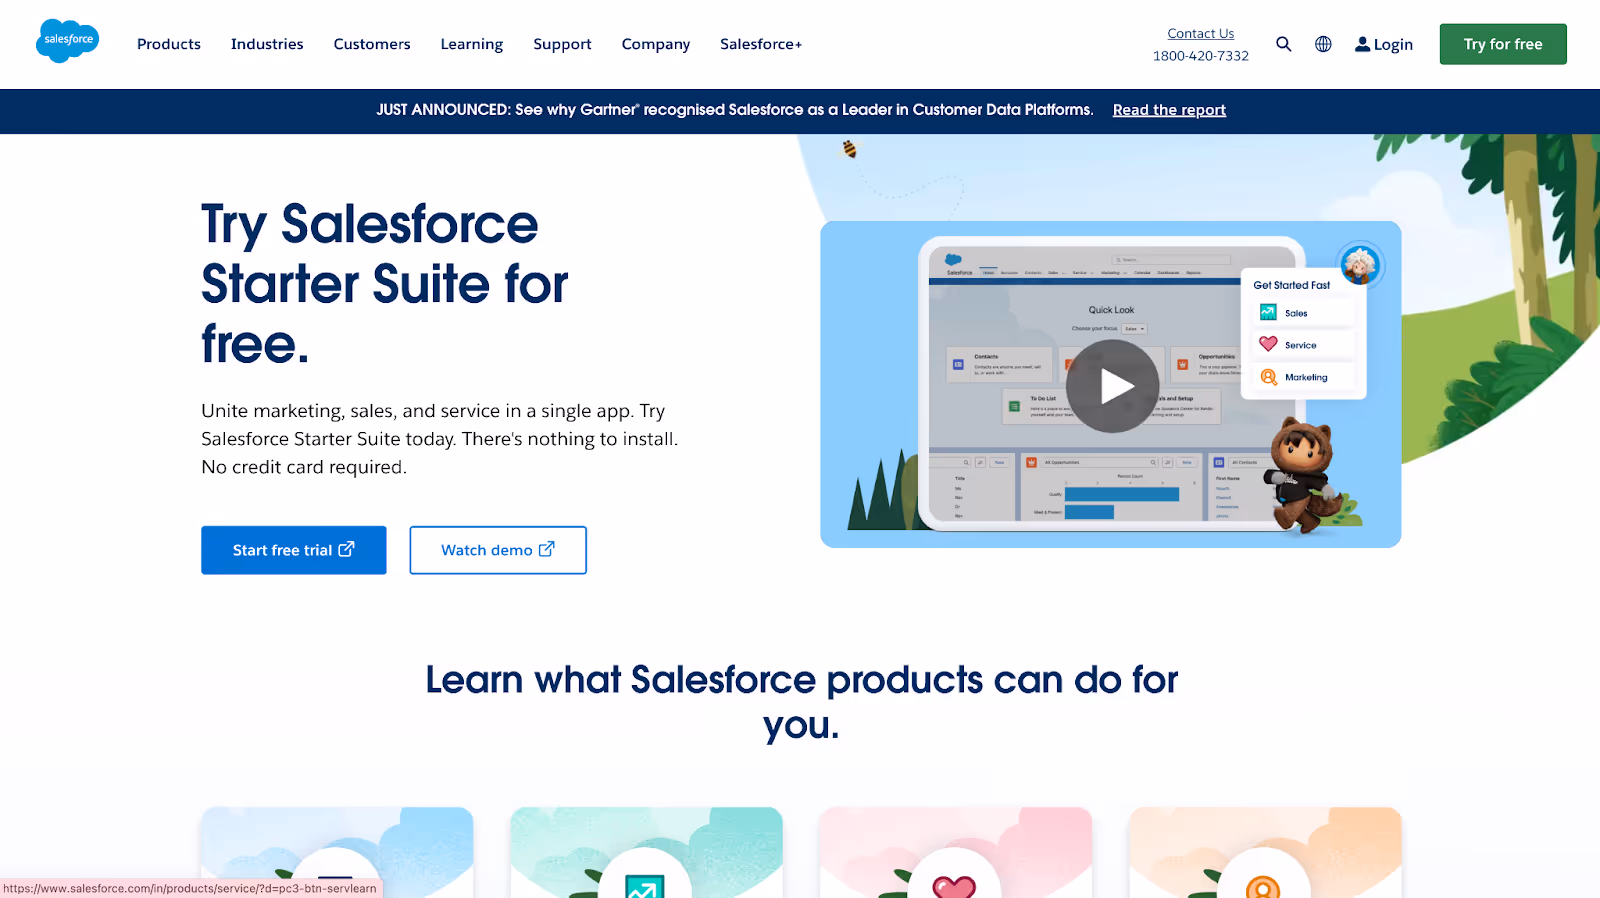Click external link icon on Watch demo

tap(546, 549)
